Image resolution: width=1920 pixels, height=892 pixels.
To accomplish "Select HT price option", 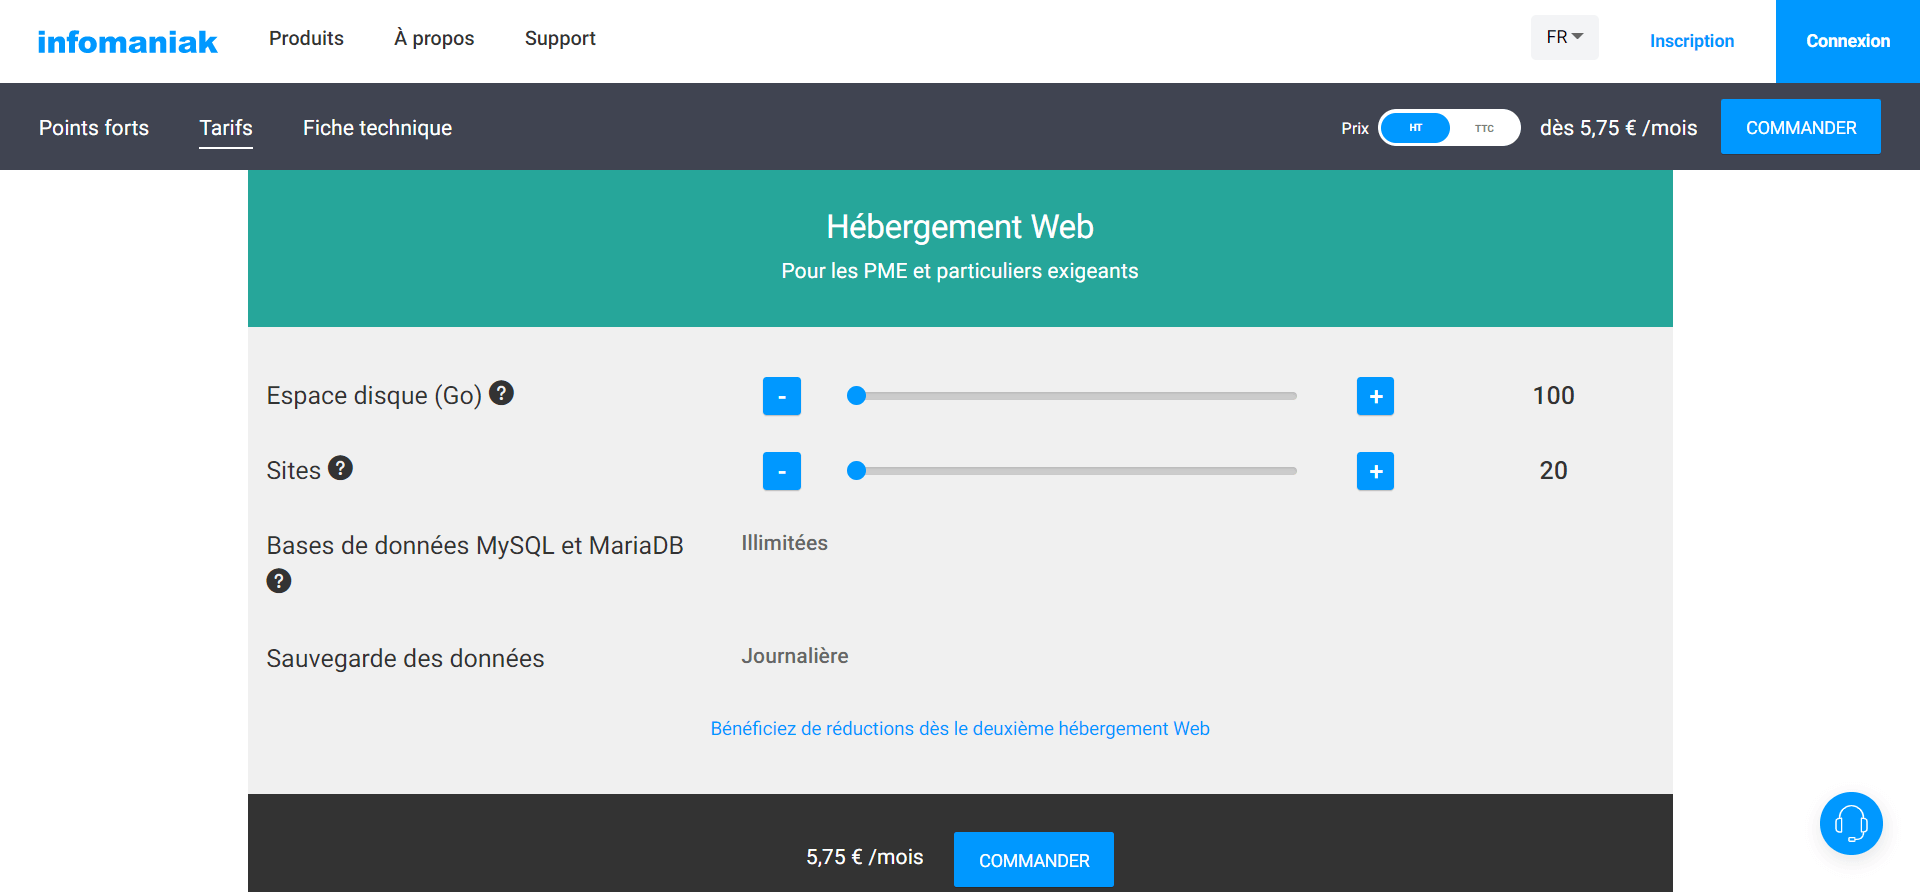I will 1415,128.
